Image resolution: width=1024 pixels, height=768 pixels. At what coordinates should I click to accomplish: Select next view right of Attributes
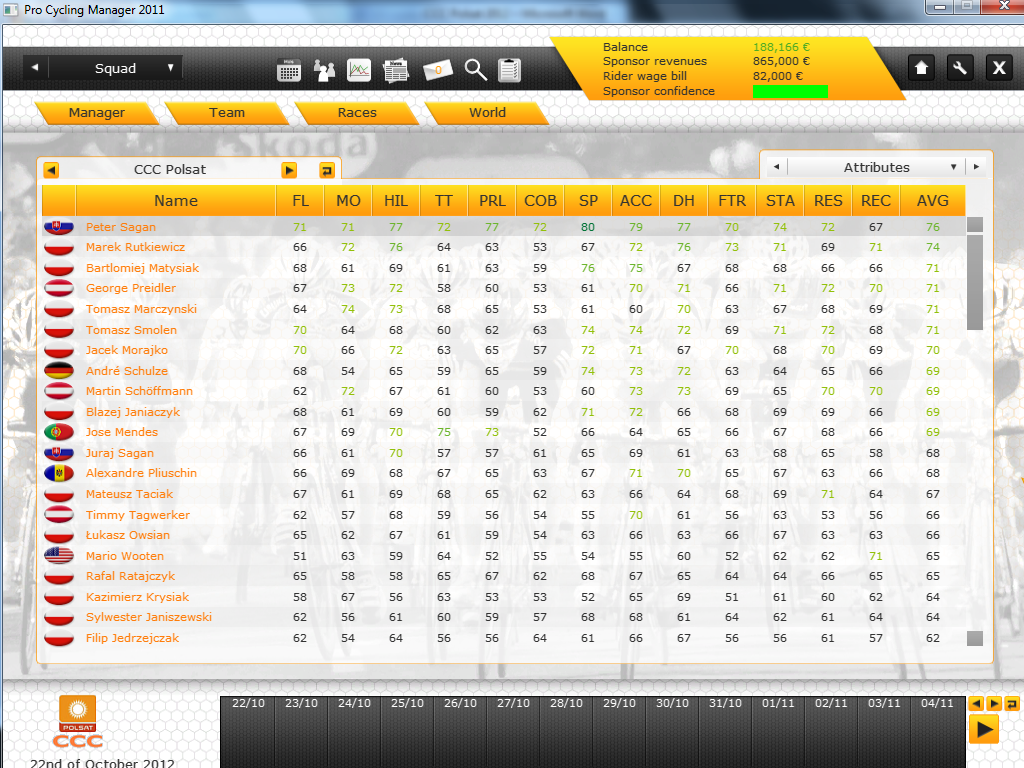click(976, 167)
